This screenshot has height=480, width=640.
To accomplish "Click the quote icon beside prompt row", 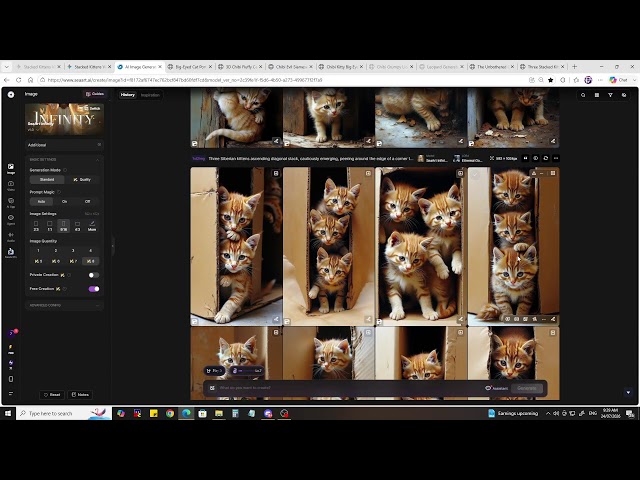I will (525, 158).
